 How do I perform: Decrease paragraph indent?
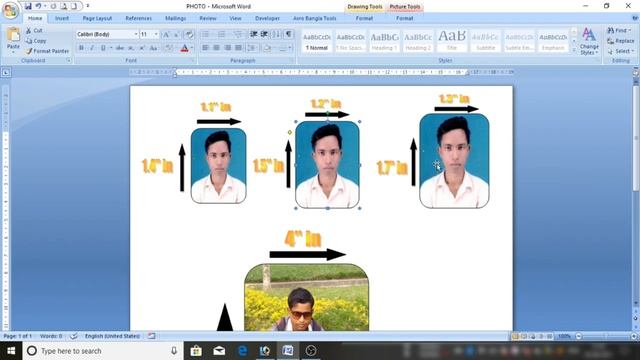253,34
